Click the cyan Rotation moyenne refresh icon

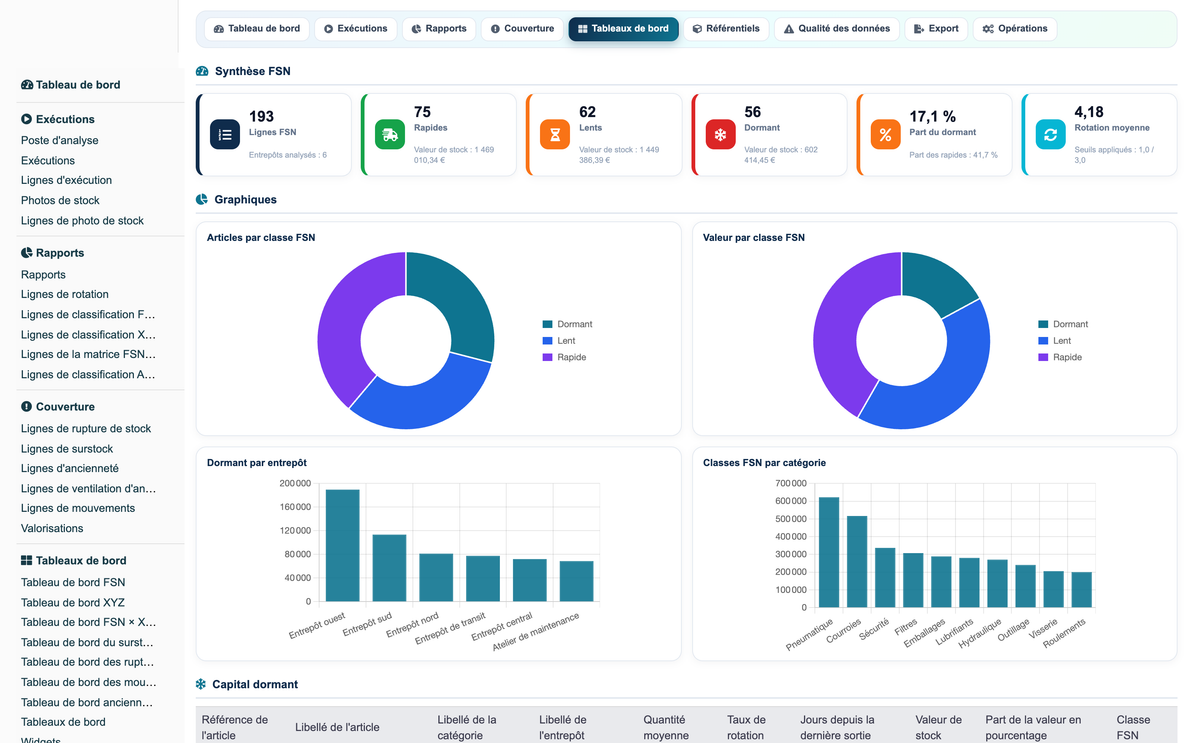coord(1050,135)
